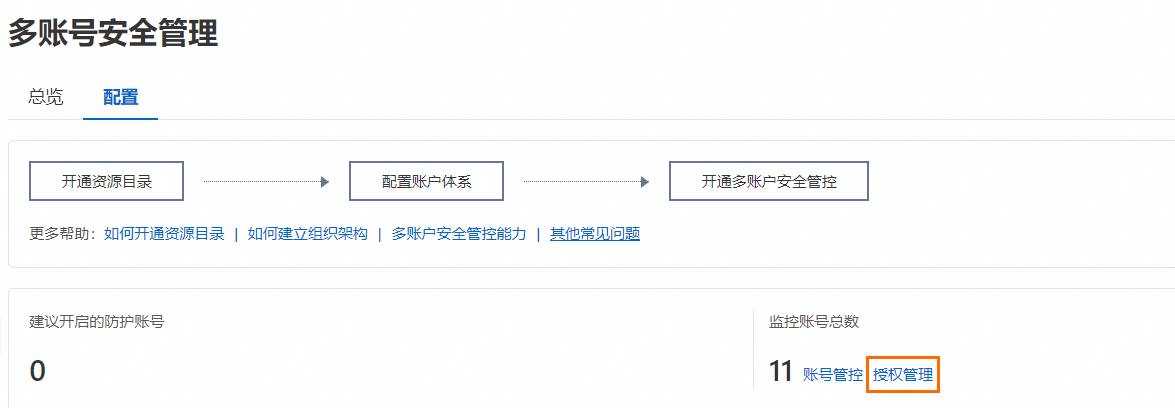Click the 开通多账户安全管控 step button

pos(768,182)
